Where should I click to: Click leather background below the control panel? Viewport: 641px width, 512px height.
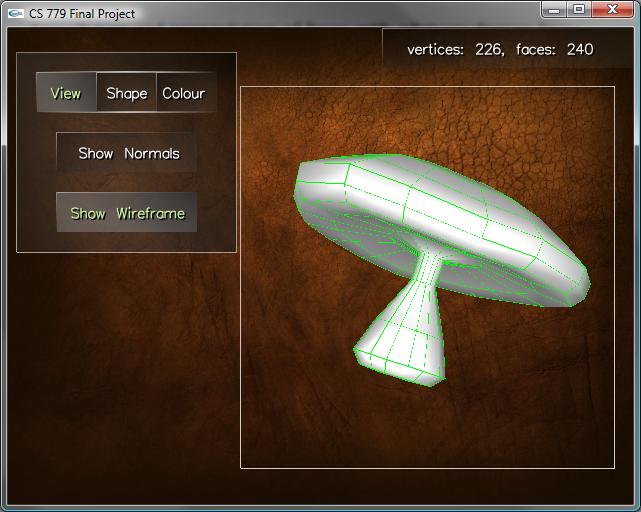tap(120, 380)
